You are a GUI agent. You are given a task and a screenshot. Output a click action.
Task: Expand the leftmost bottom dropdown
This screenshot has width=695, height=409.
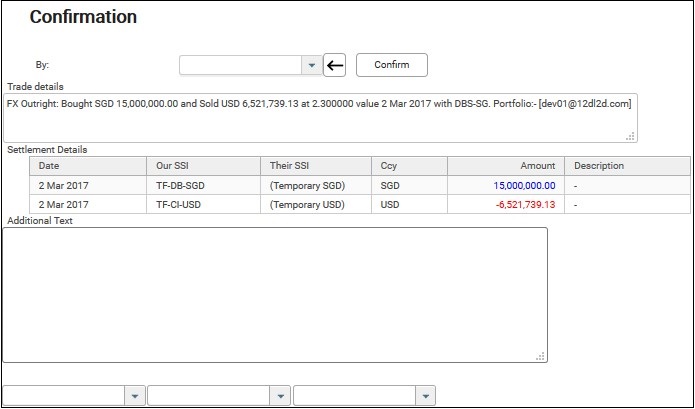135,396
